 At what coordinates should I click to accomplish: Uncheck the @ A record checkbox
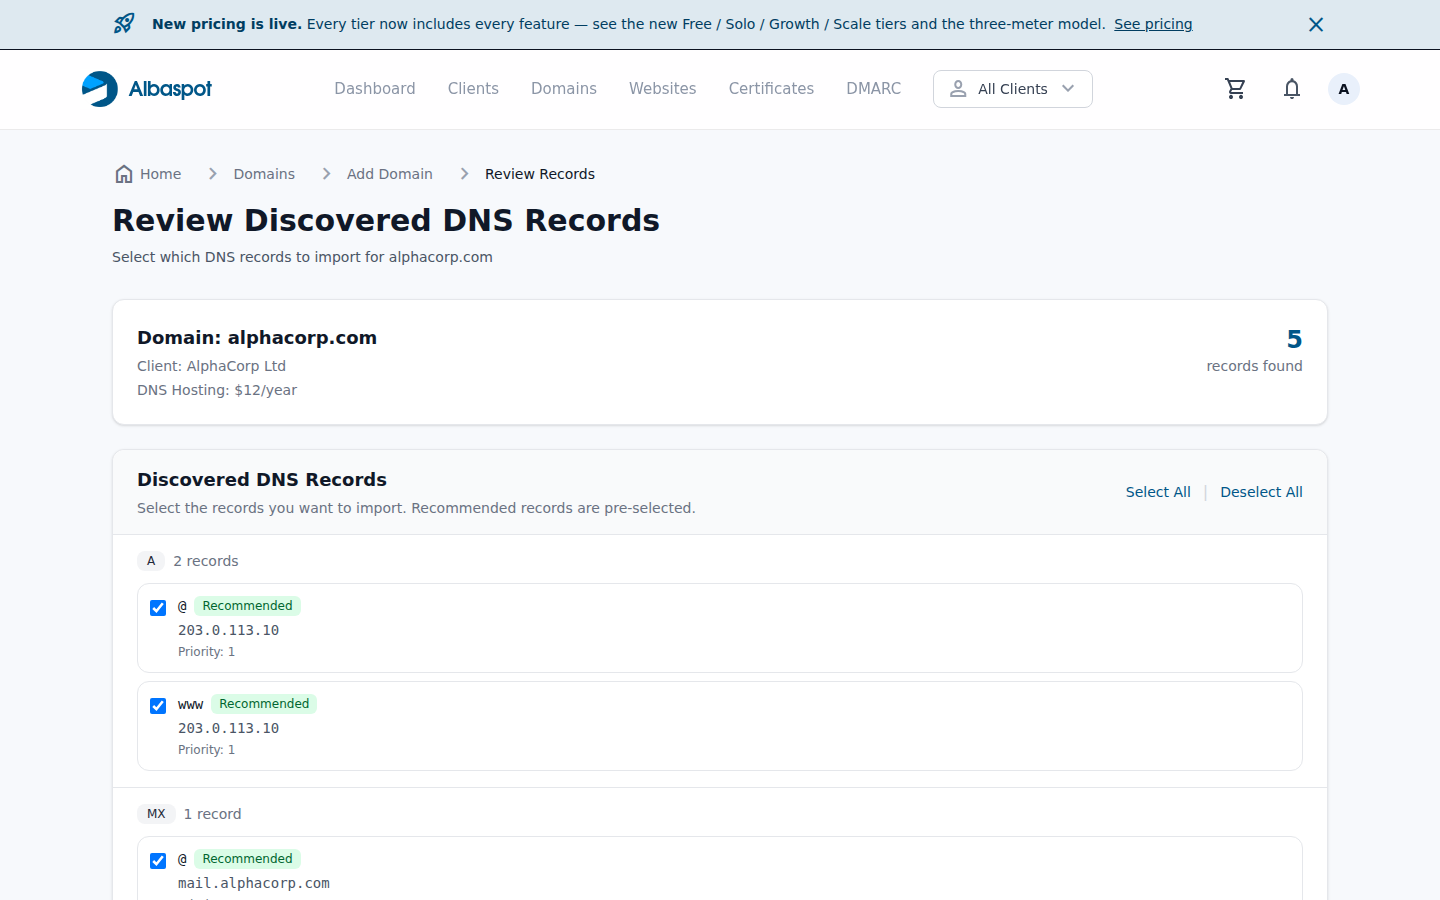point(158,608)
